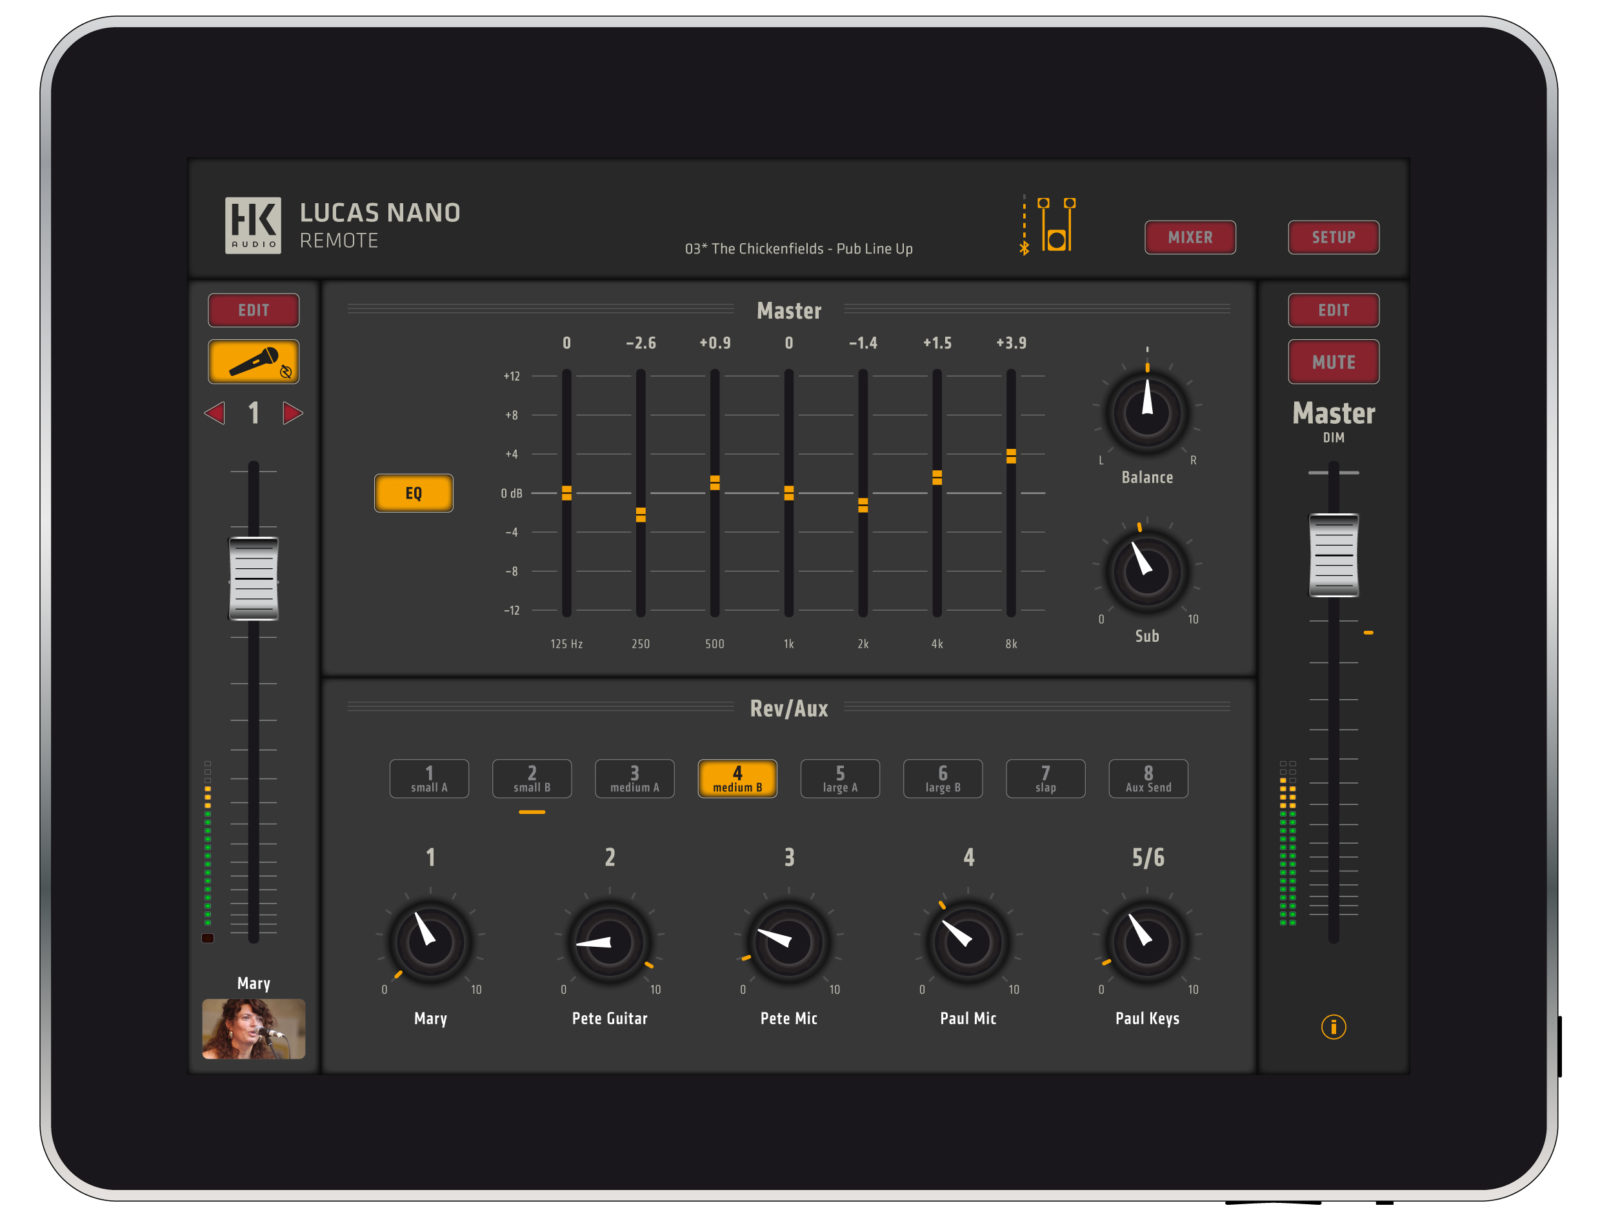
Task: Select reverb preset 5 large A
Action: 840,779
